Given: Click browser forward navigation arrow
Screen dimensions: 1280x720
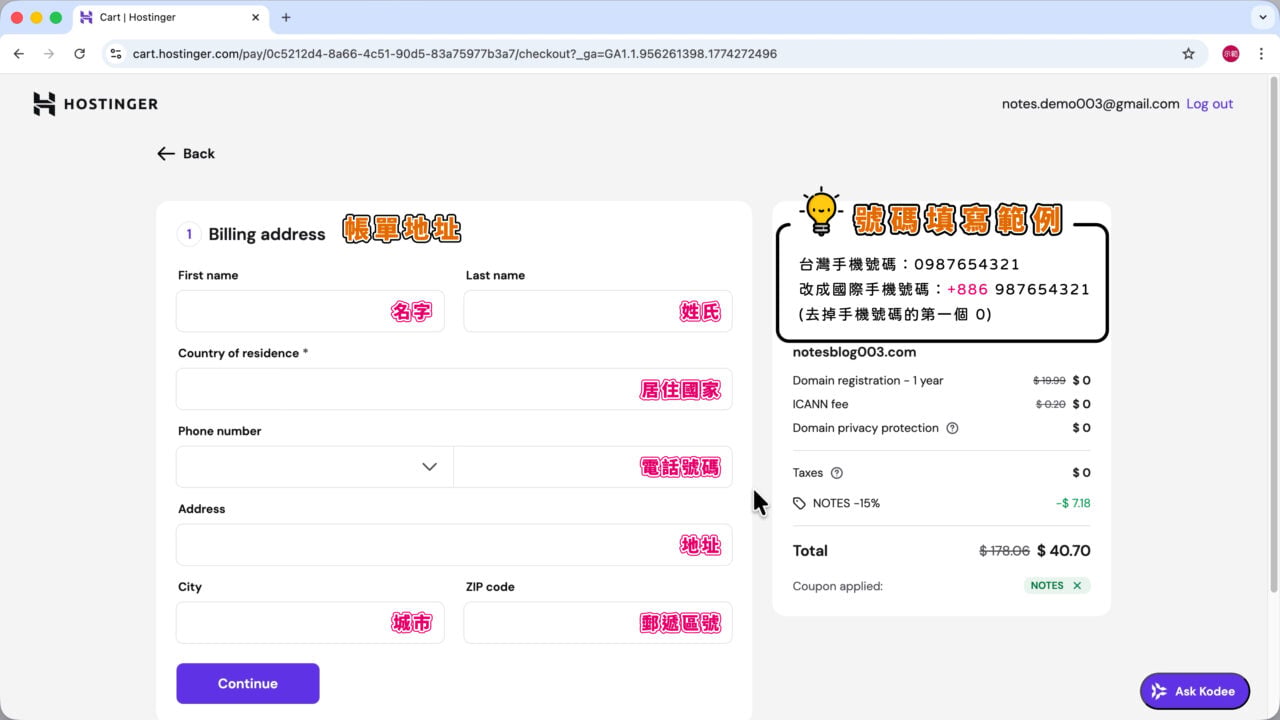Looking at the screenshot, I should point(49,54).
